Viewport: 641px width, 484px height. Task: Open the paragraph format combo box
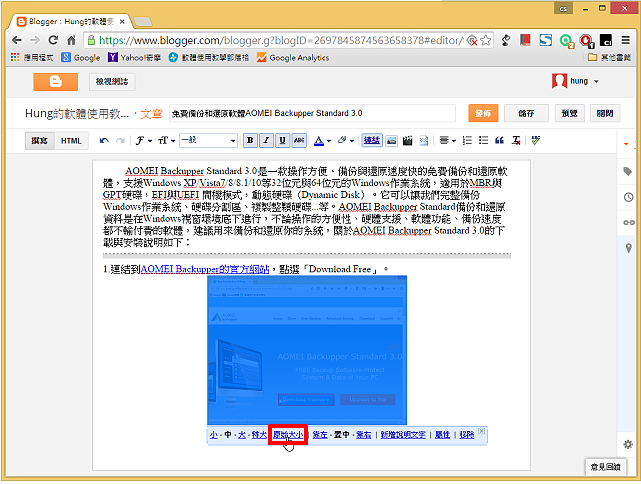pyautogui.click(x=208, y=141)
